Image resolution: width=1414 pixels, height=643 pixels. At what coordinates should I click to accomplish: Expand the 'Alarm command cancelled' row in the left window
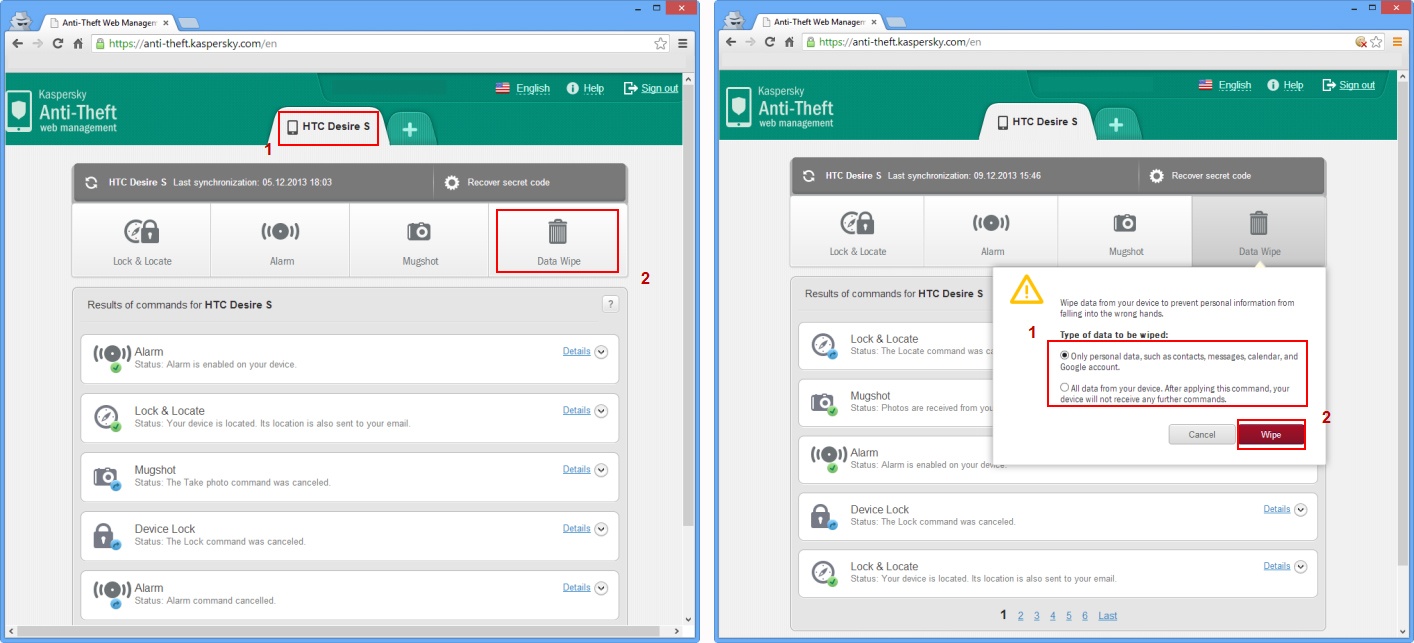[x=601, y=588]
